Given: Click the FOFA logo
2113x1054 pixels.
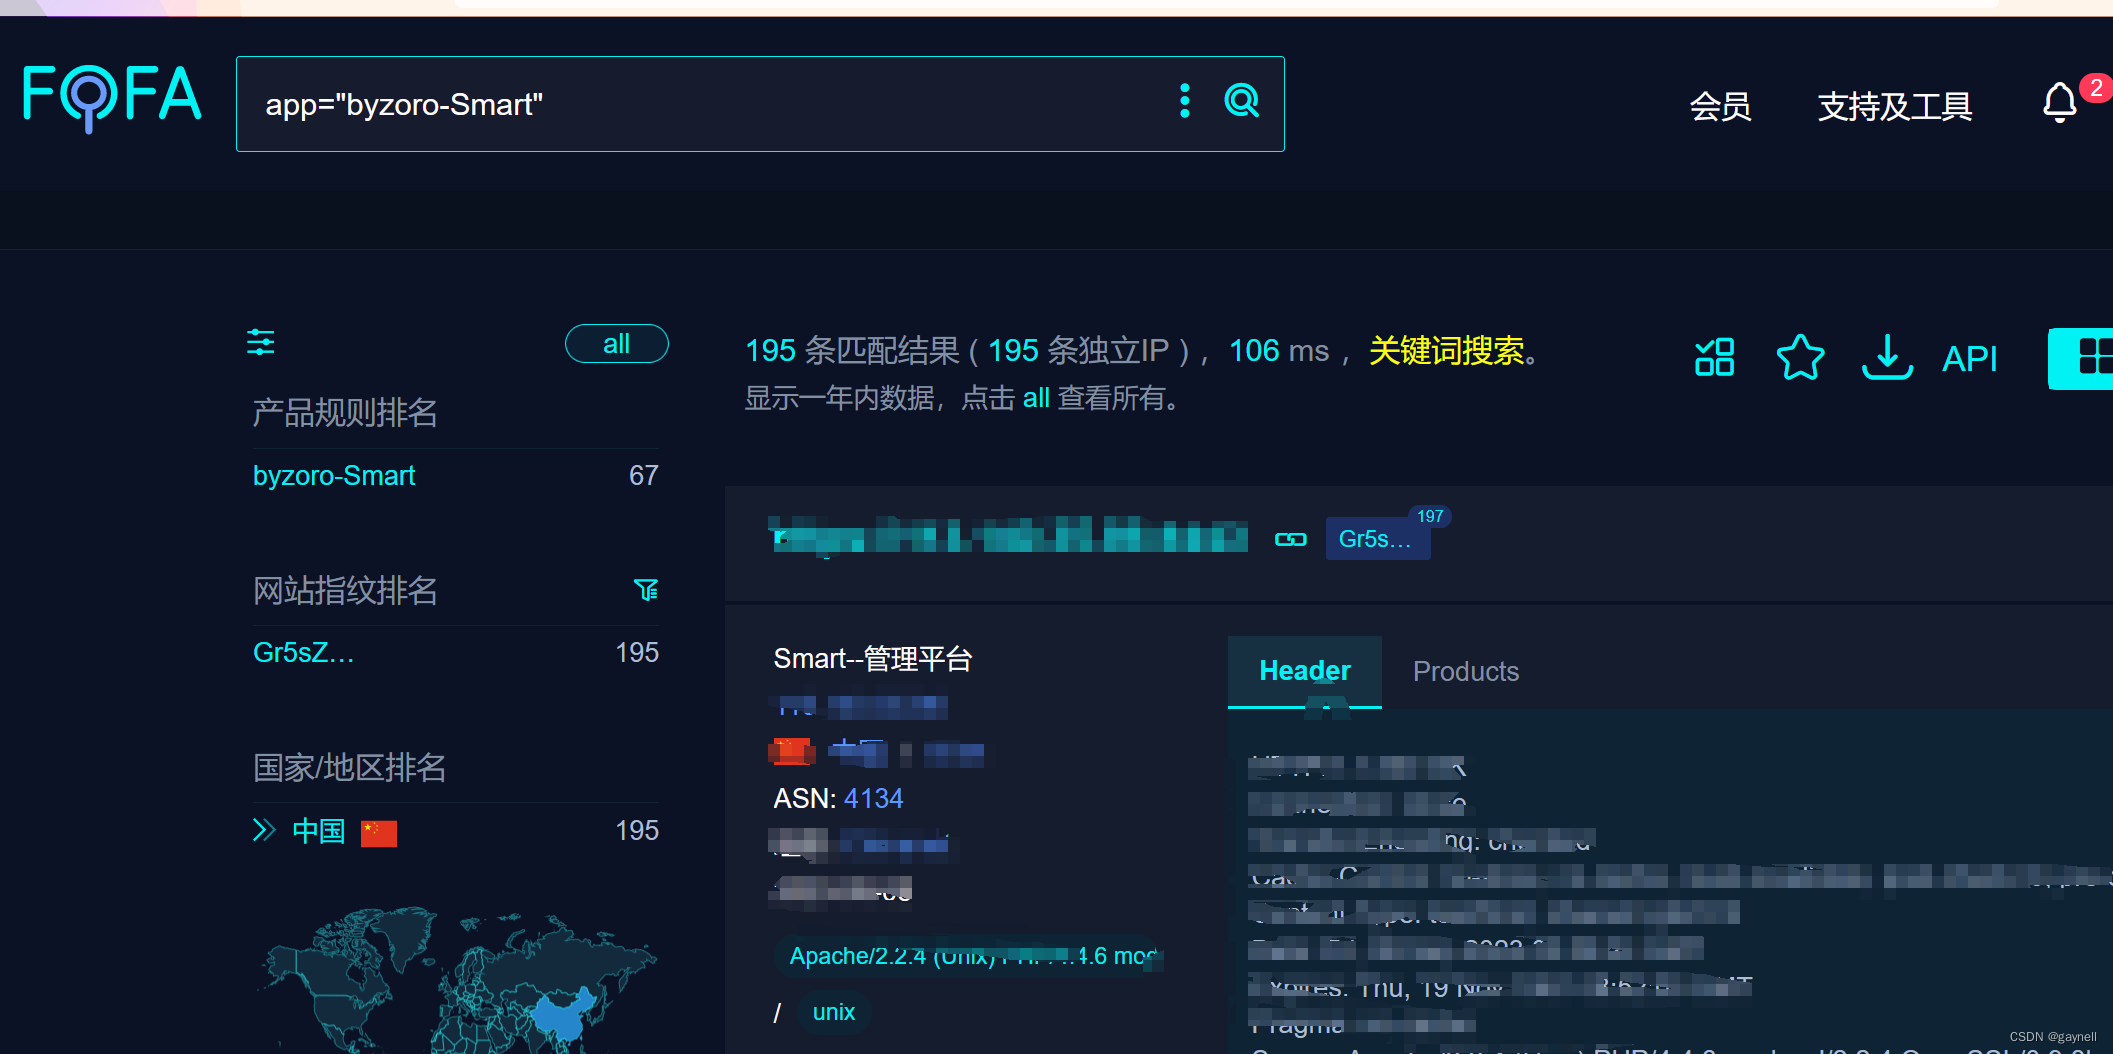Looking at the screenshot, I should [x=111, y=97].
